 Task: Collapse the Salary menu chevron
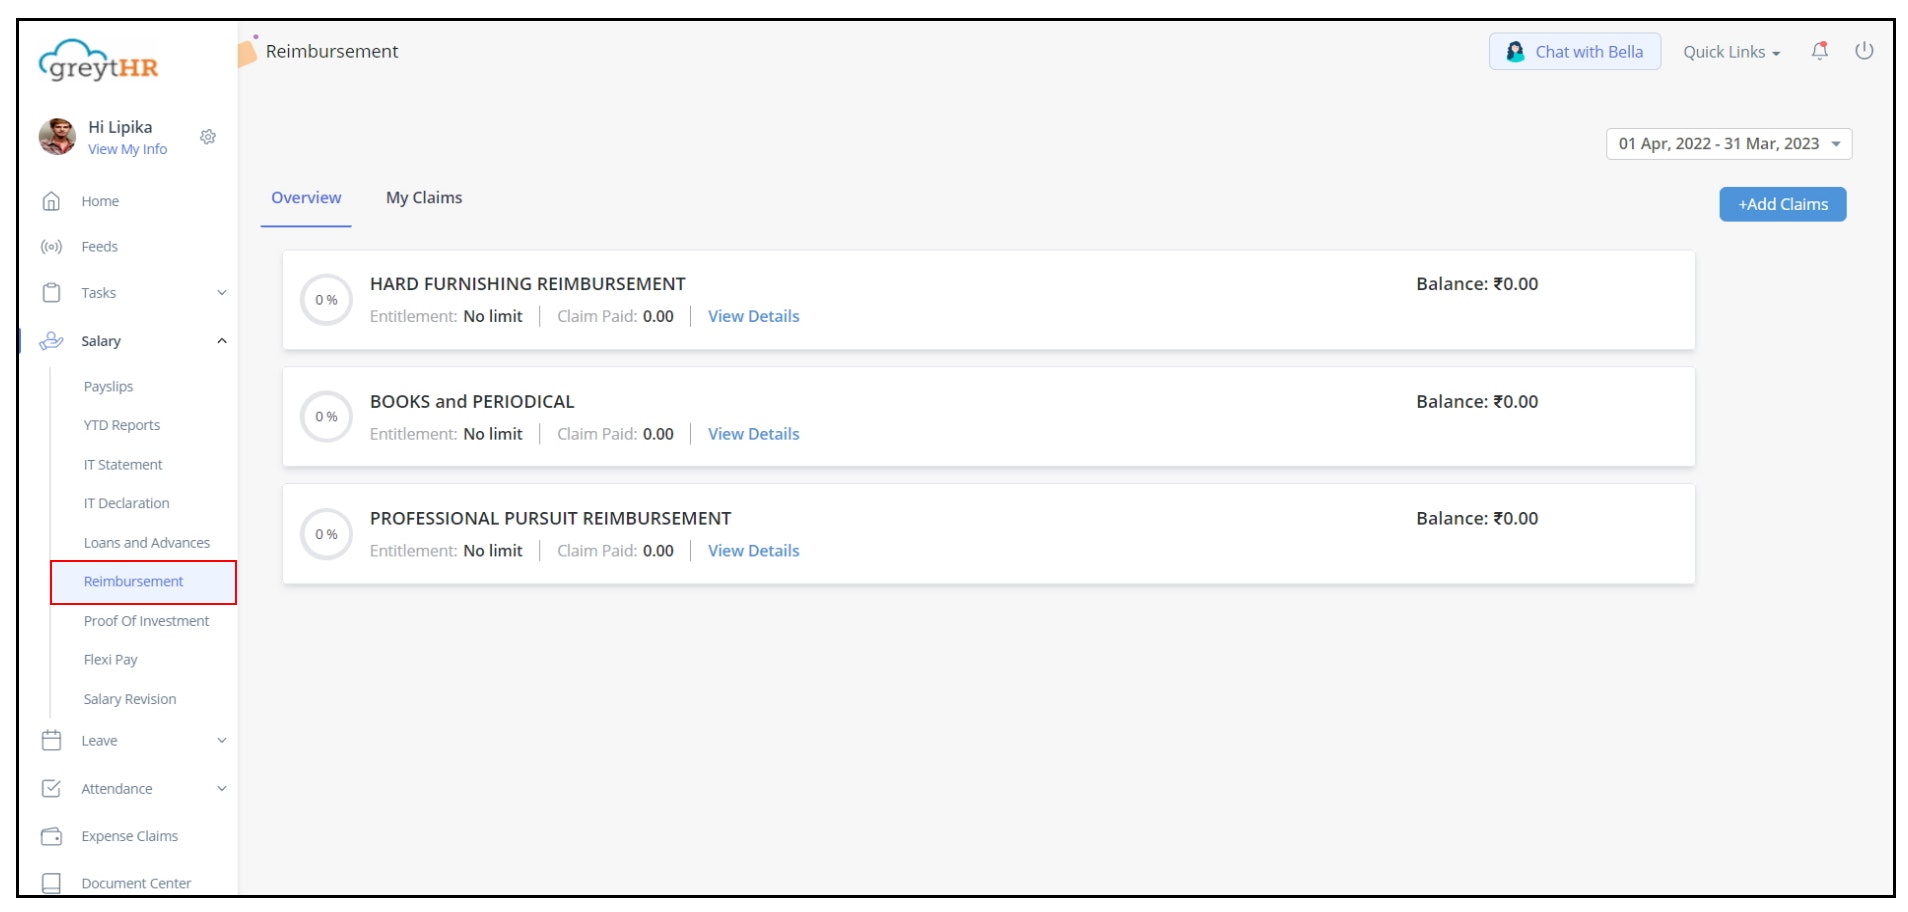[222, 341]
